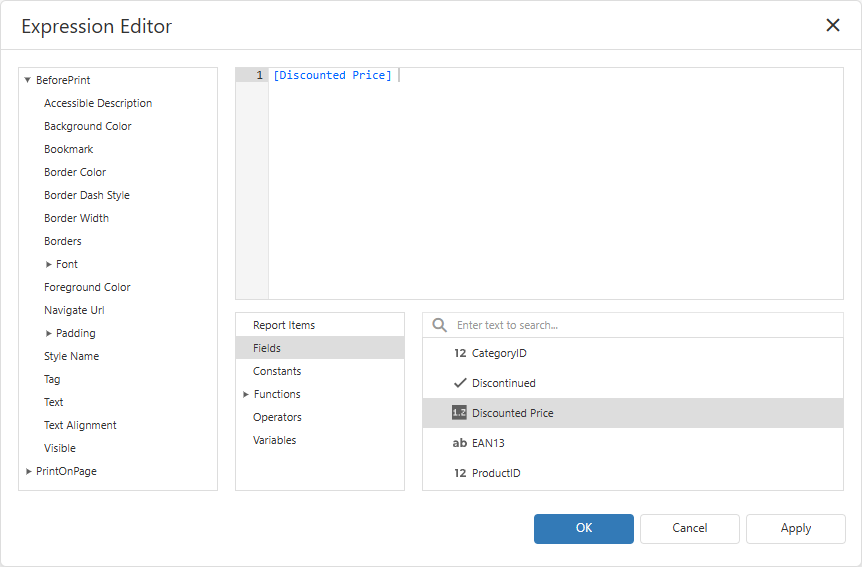Expand the Functions category arrow
The image size is (862, 567).
[246, 394]
